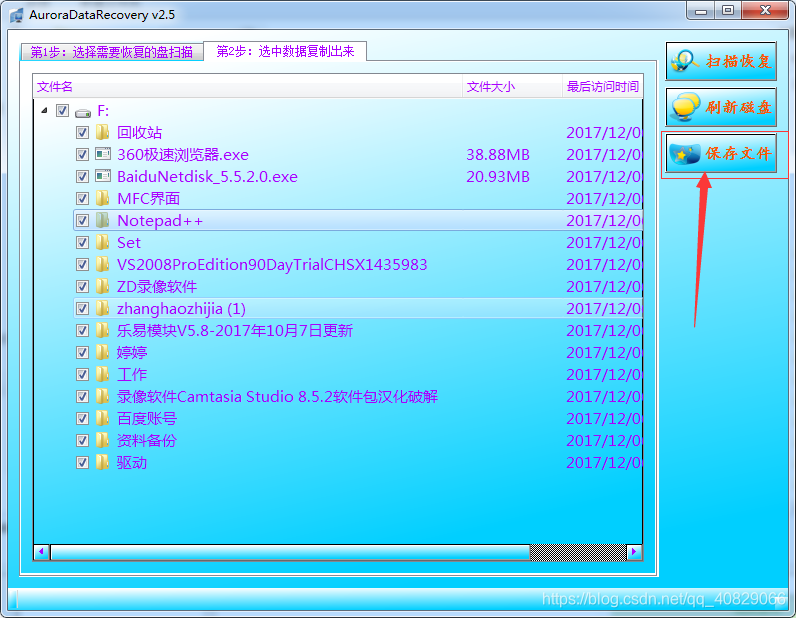This screenshot has width=796, height=618.
Task: Click folder icon of 回收站 row
Action: [102, 133]
